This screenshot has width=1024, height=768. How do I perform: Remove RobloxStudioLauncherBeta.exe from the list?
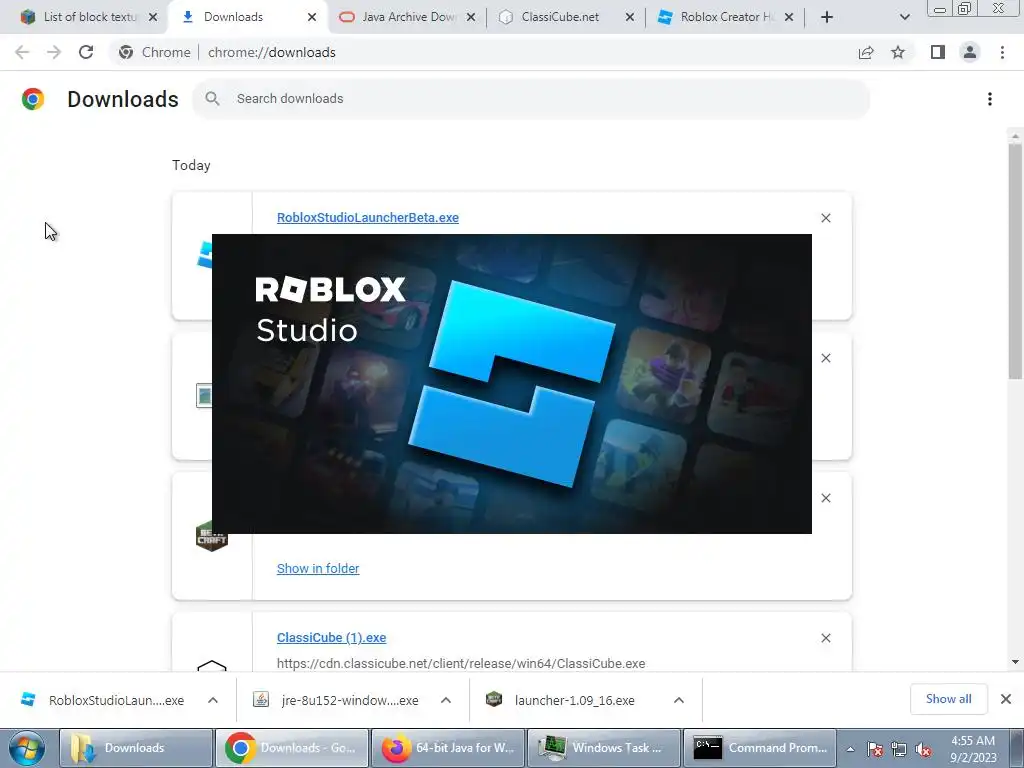coord(826,218)
